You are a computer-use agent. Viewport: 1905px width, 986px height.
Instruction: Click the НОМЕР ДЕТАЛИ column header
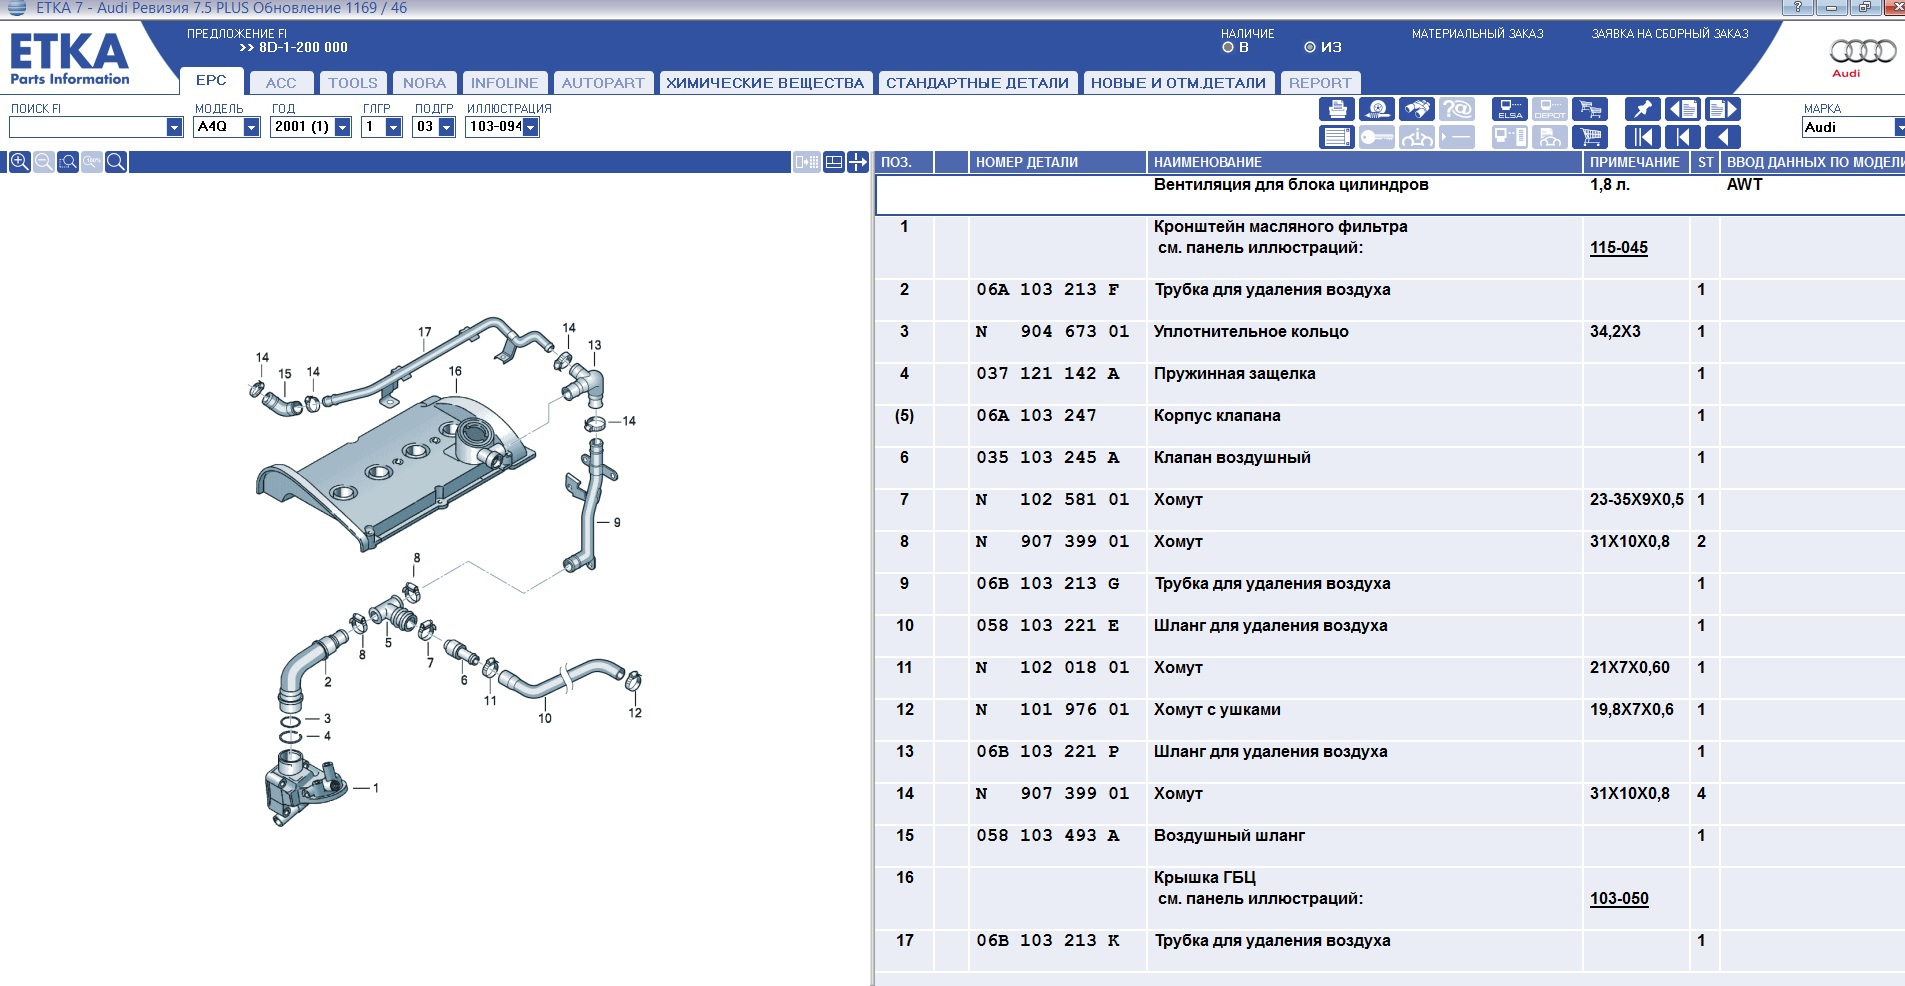[x=1057, y=162]
